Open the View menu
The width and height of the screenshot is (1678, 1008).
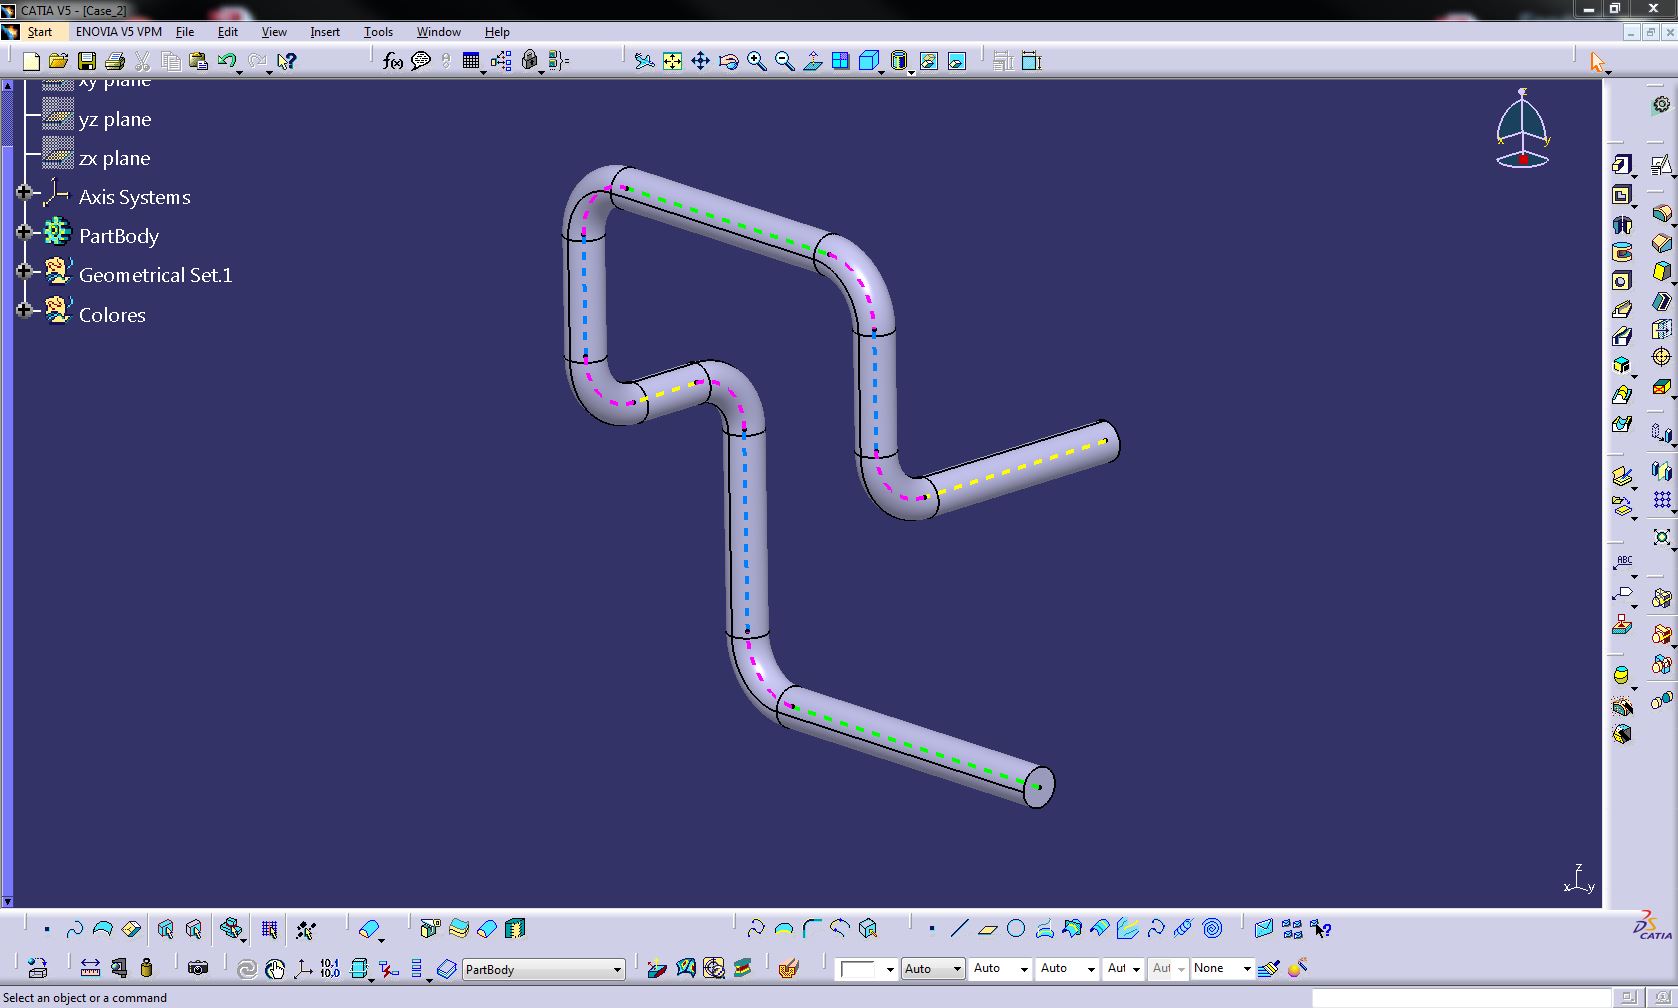(x=274, y=32)
